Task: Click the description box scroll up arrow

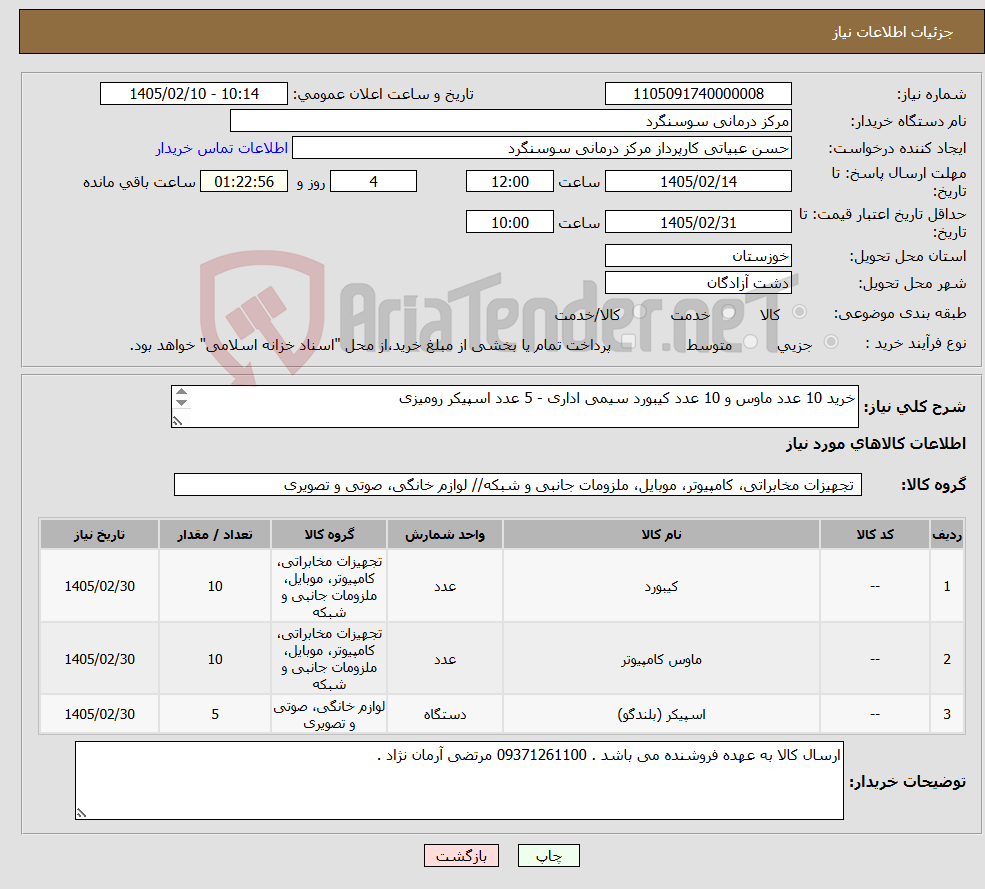Action: pyautogui.click(x=182, y=392)
